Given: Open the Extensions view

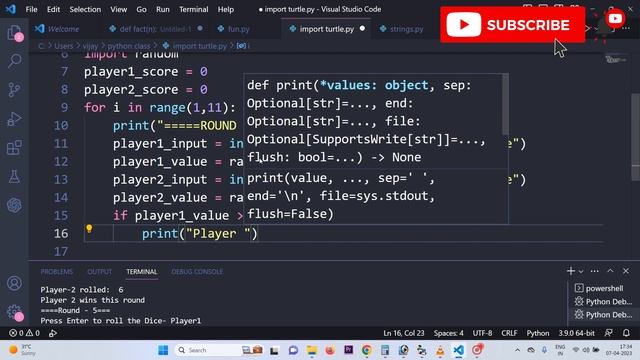Looking at the screenshot, I should [x=14, y=148].
